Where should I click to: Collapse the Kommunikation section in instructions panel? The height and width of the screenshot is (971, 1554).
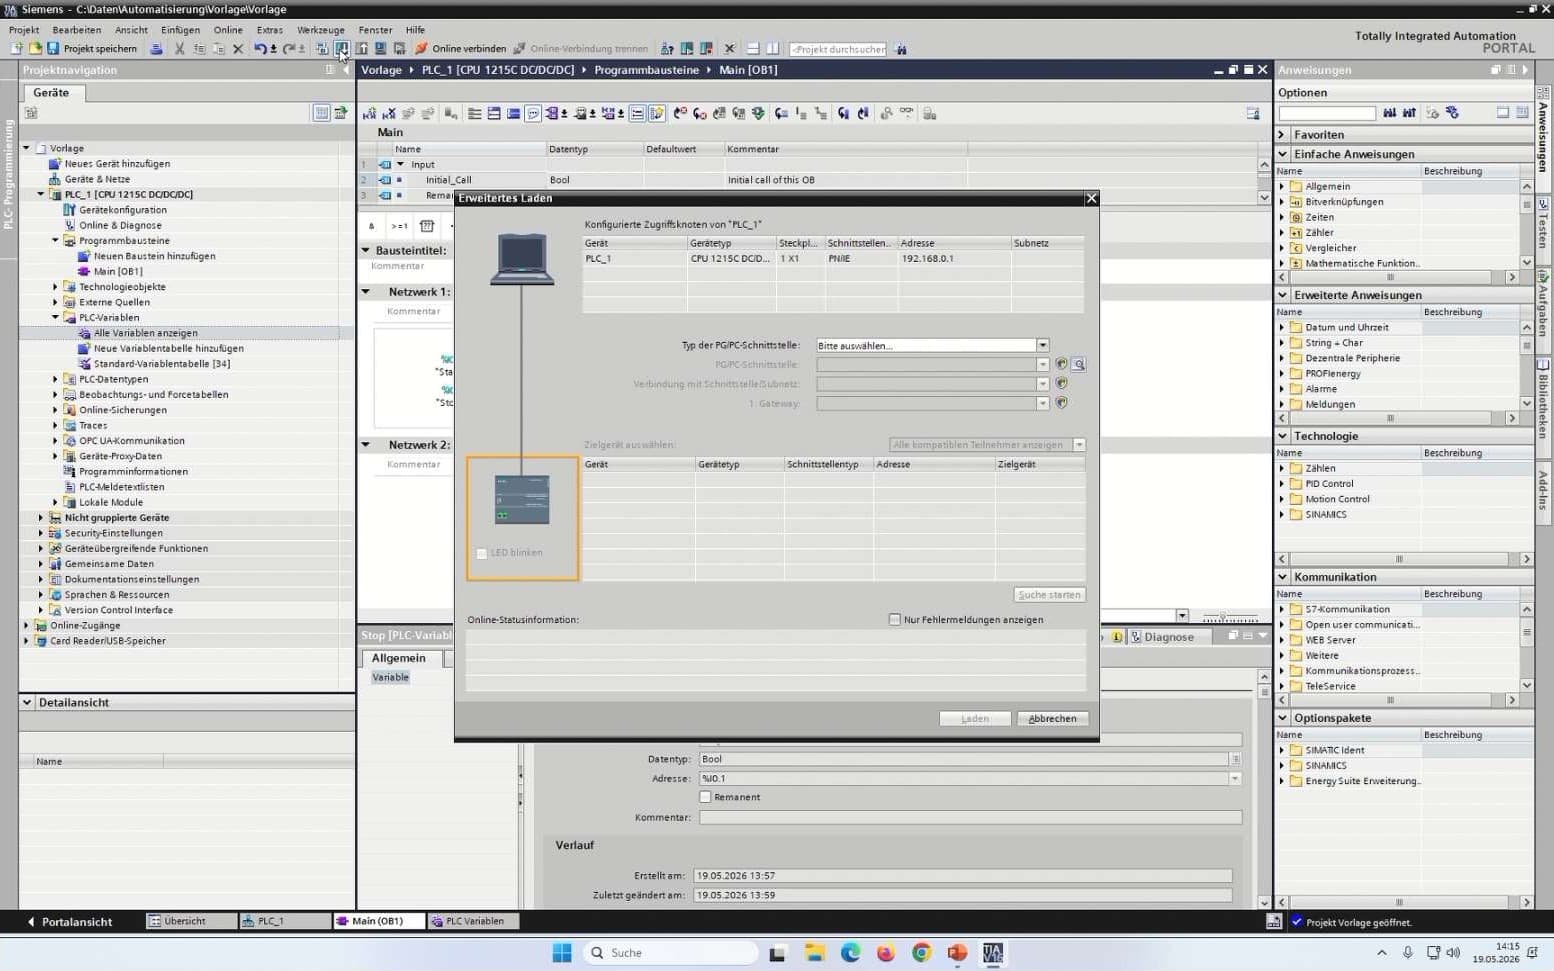[1283, 577]
